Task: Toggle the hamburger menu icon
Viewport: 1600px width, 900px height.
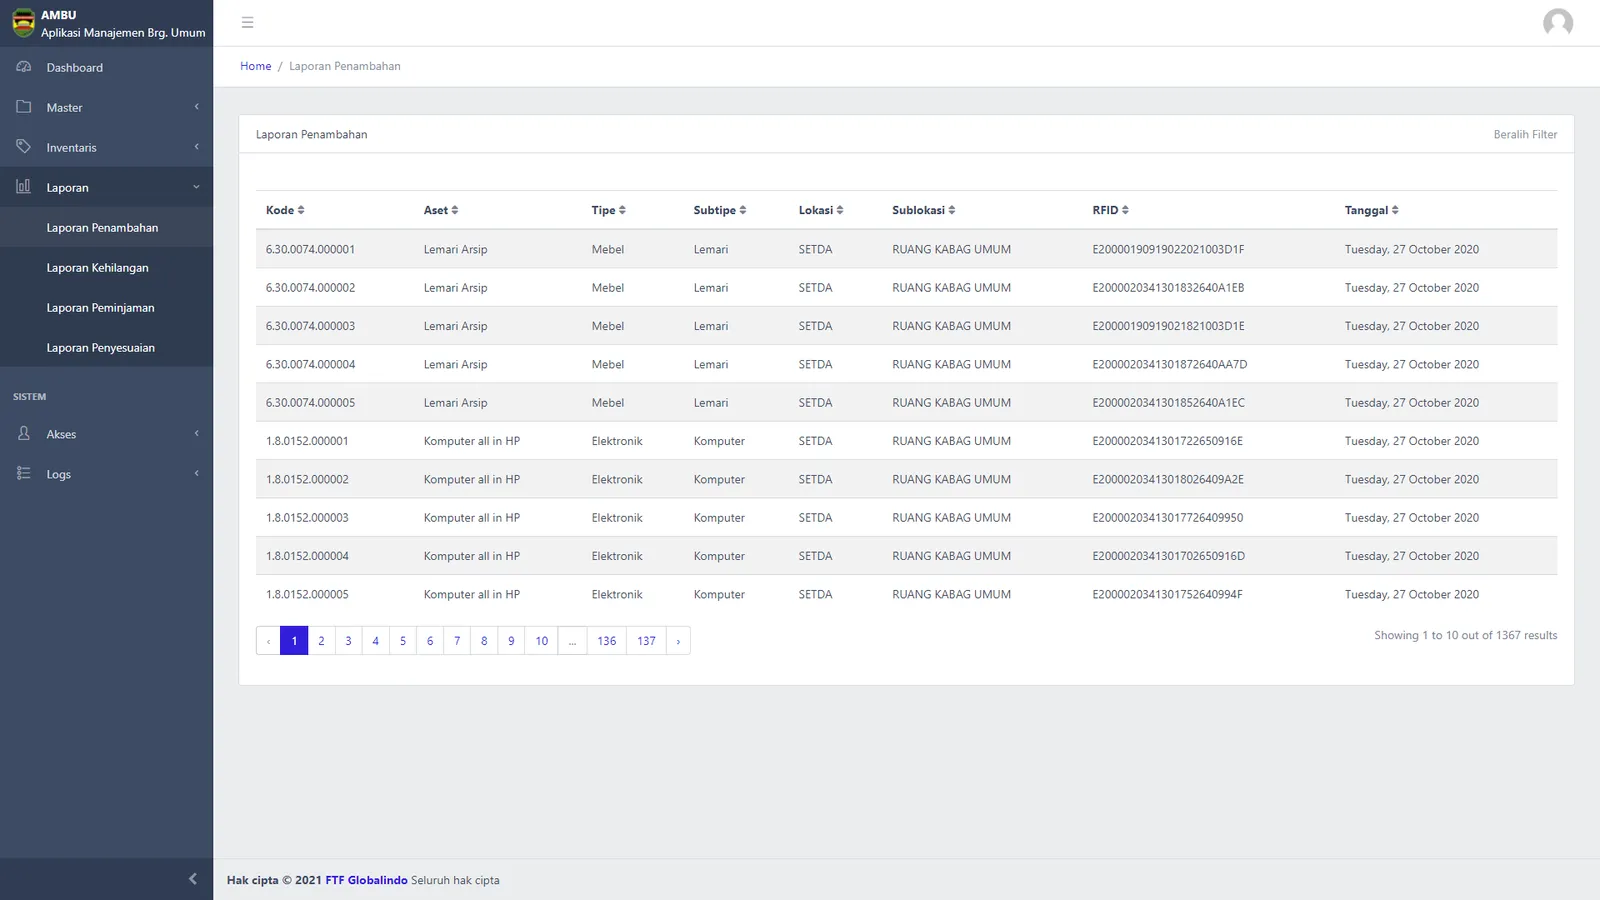Action: tap(248, 22)
